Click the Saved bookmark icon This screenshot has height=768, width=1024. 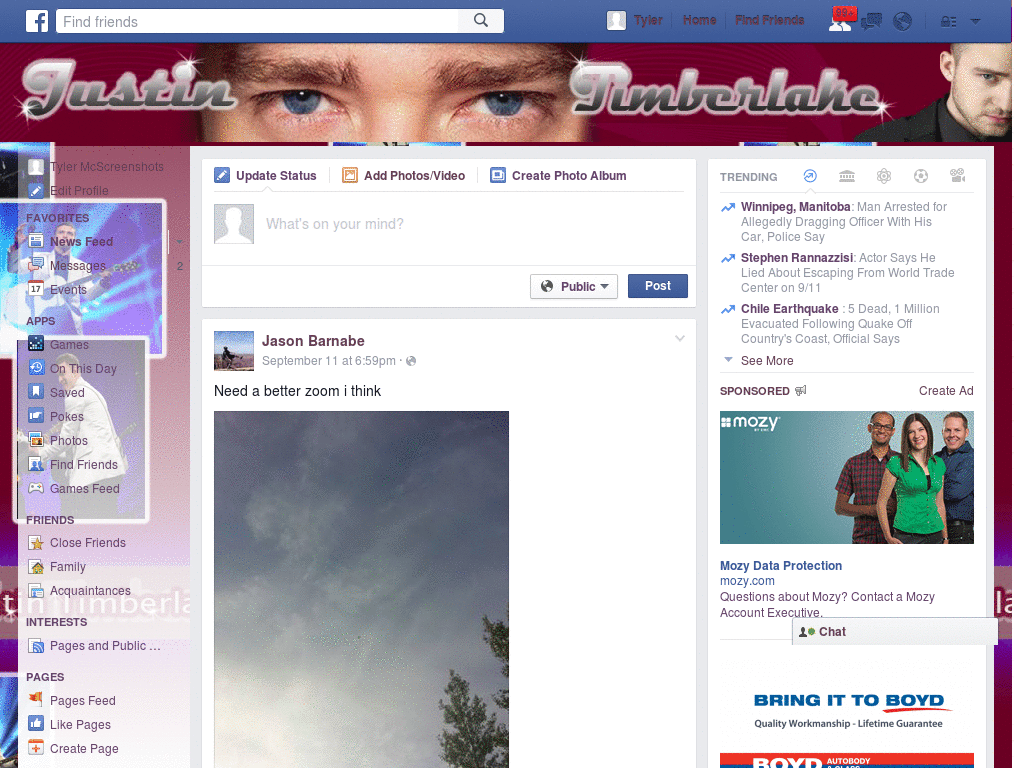[x=36, y=392]
